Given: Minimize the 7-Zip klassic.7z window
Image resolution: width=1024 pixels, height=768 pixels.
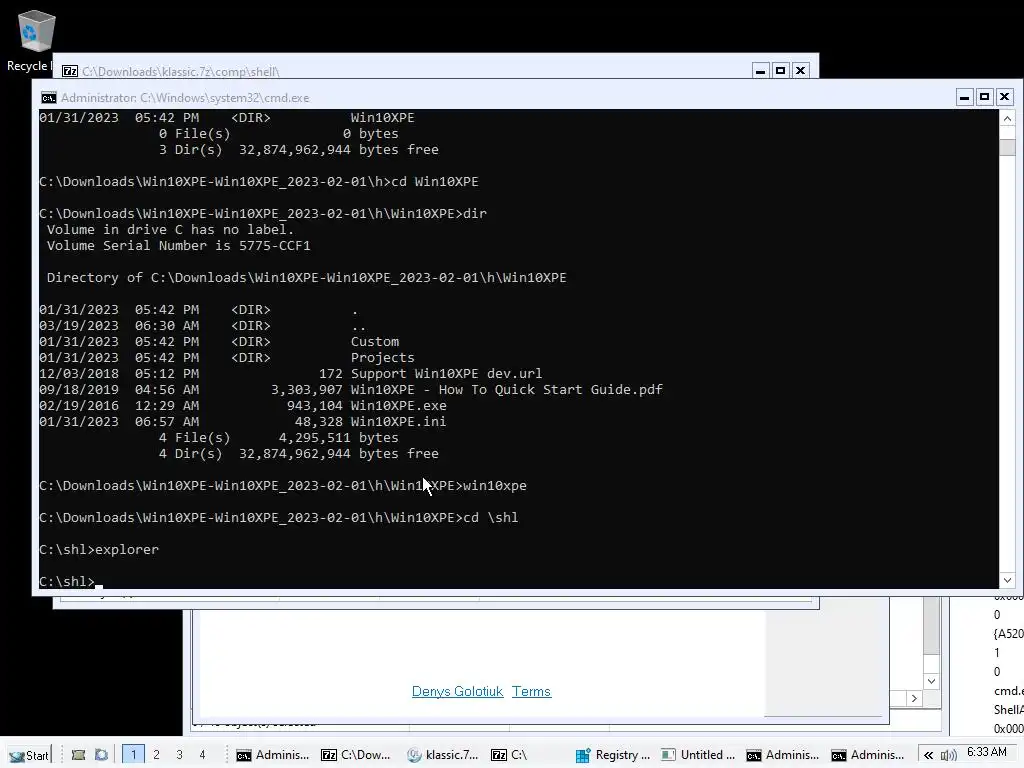Looking at the screenshot, I should [x=760, y=71].
